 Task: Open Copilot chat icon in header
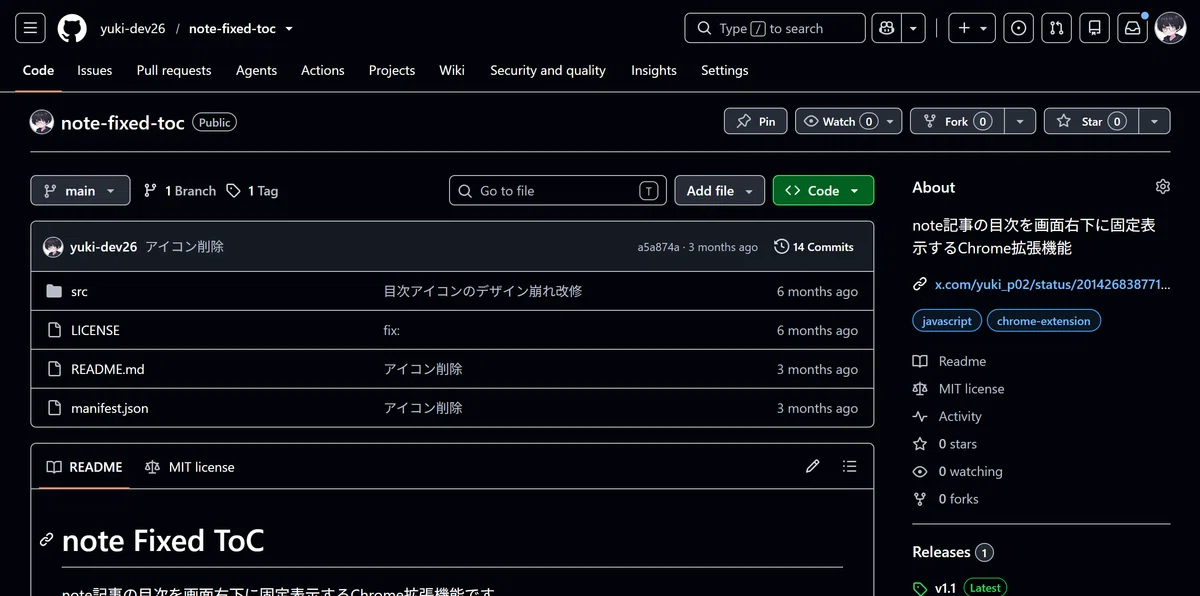pos(886,28)
